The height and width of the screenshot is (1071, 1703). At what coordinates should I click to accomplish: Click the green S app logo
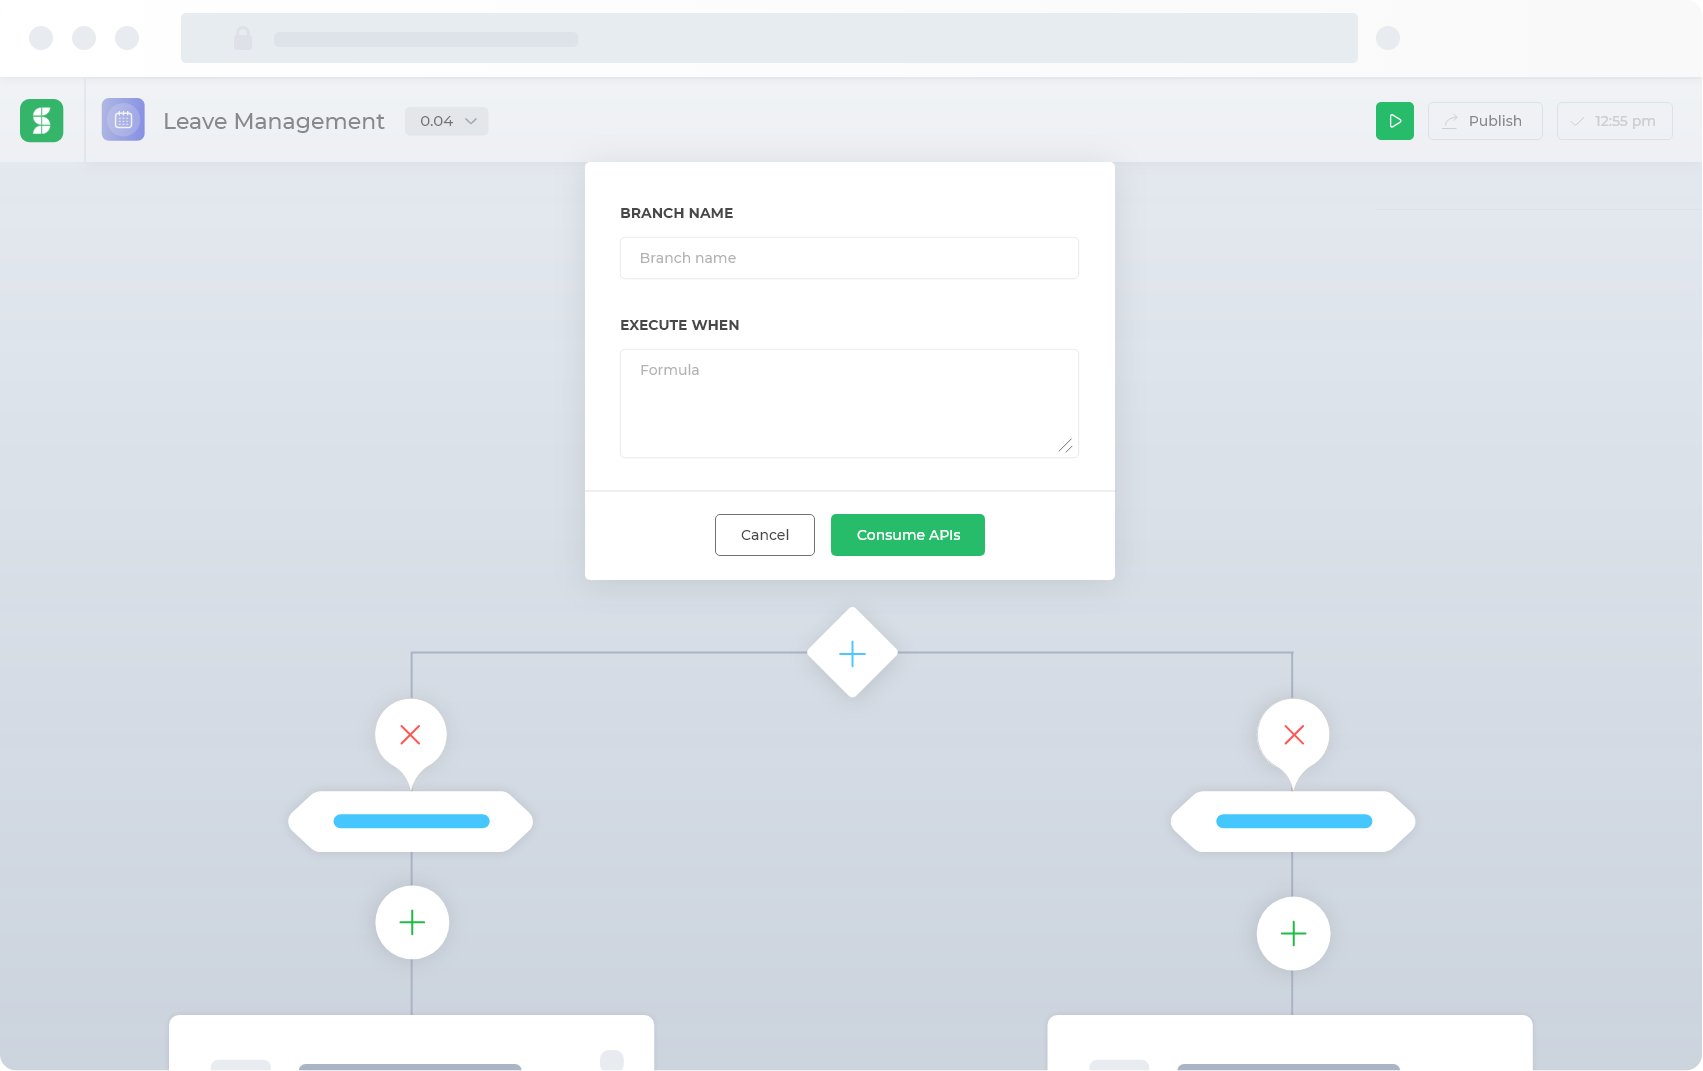tap(42, 121)
